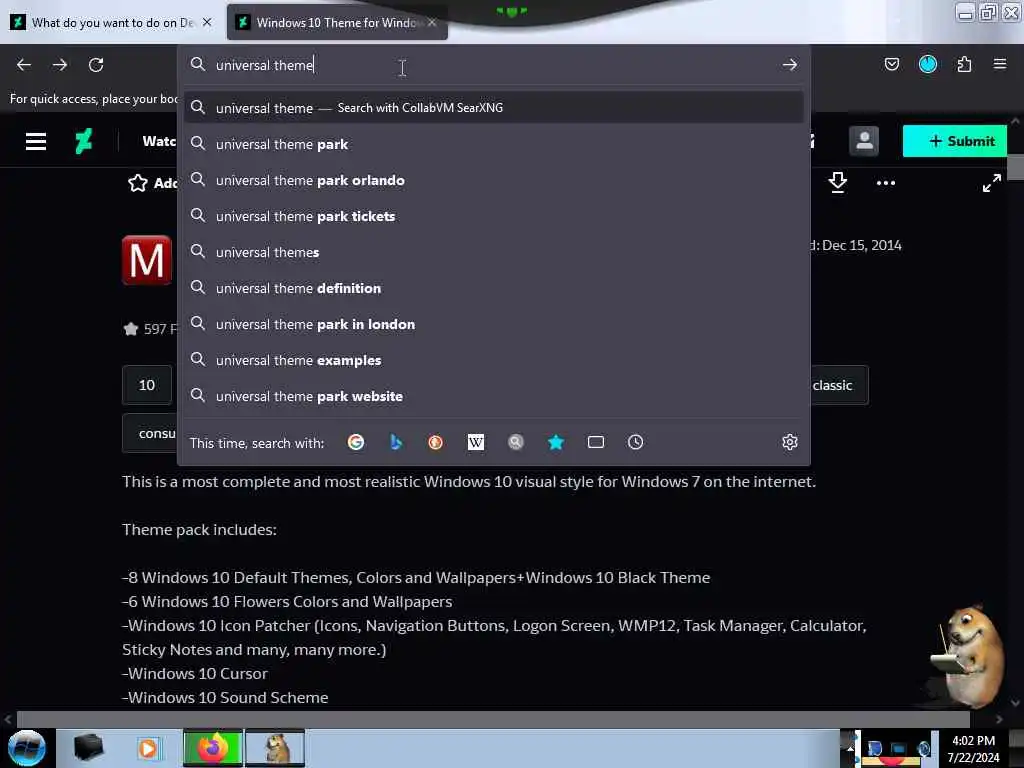Image resolution: width=1024 pixels, height=768 pixels.
Task: Open the DeviantArt site hamburger menu
Action: click(x=36, y=141)
